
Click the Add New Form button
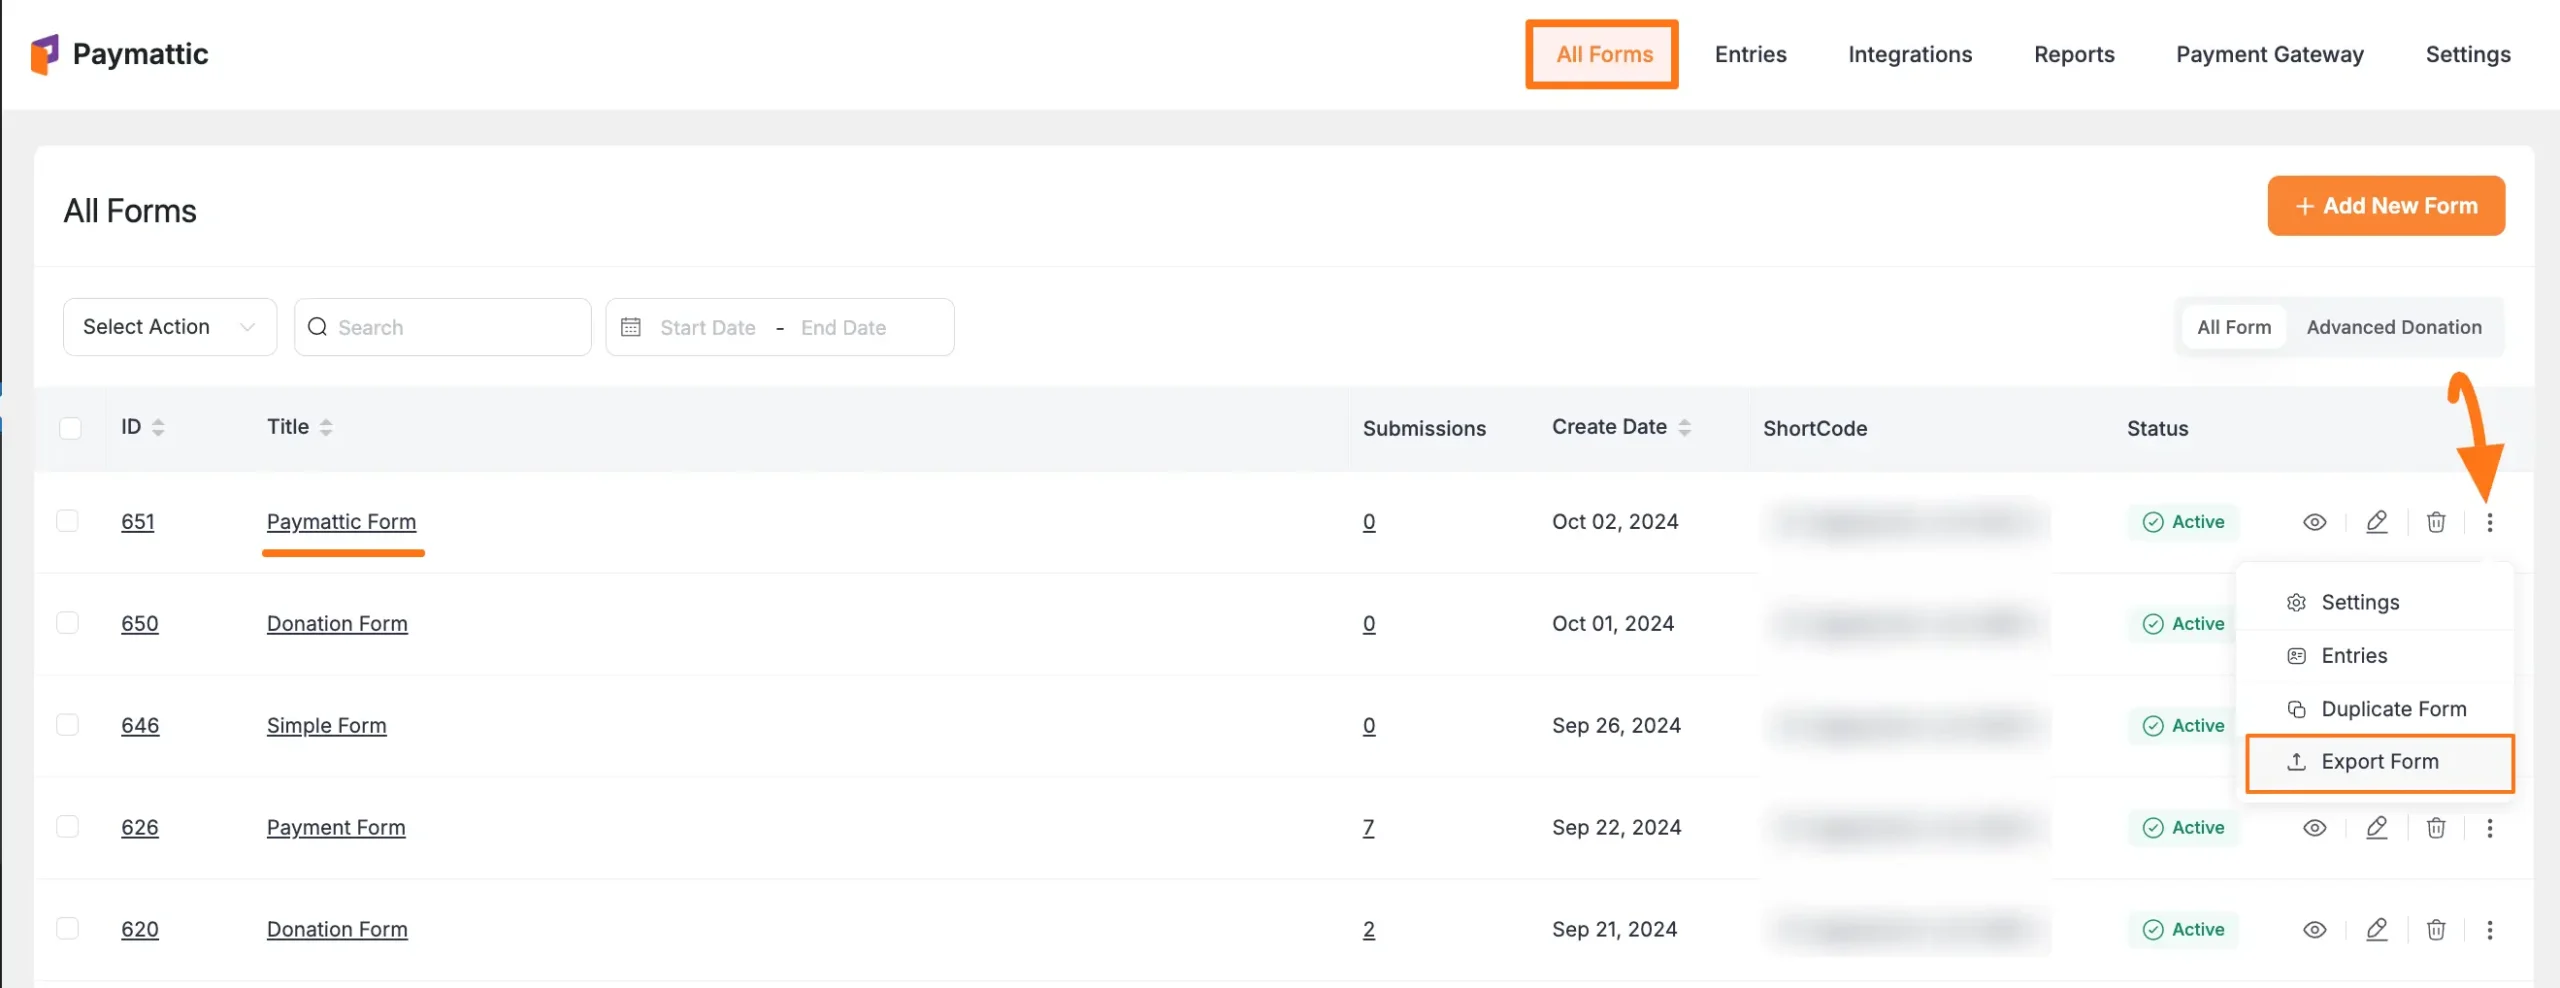pyautogui.click(x=2385, y=206)
